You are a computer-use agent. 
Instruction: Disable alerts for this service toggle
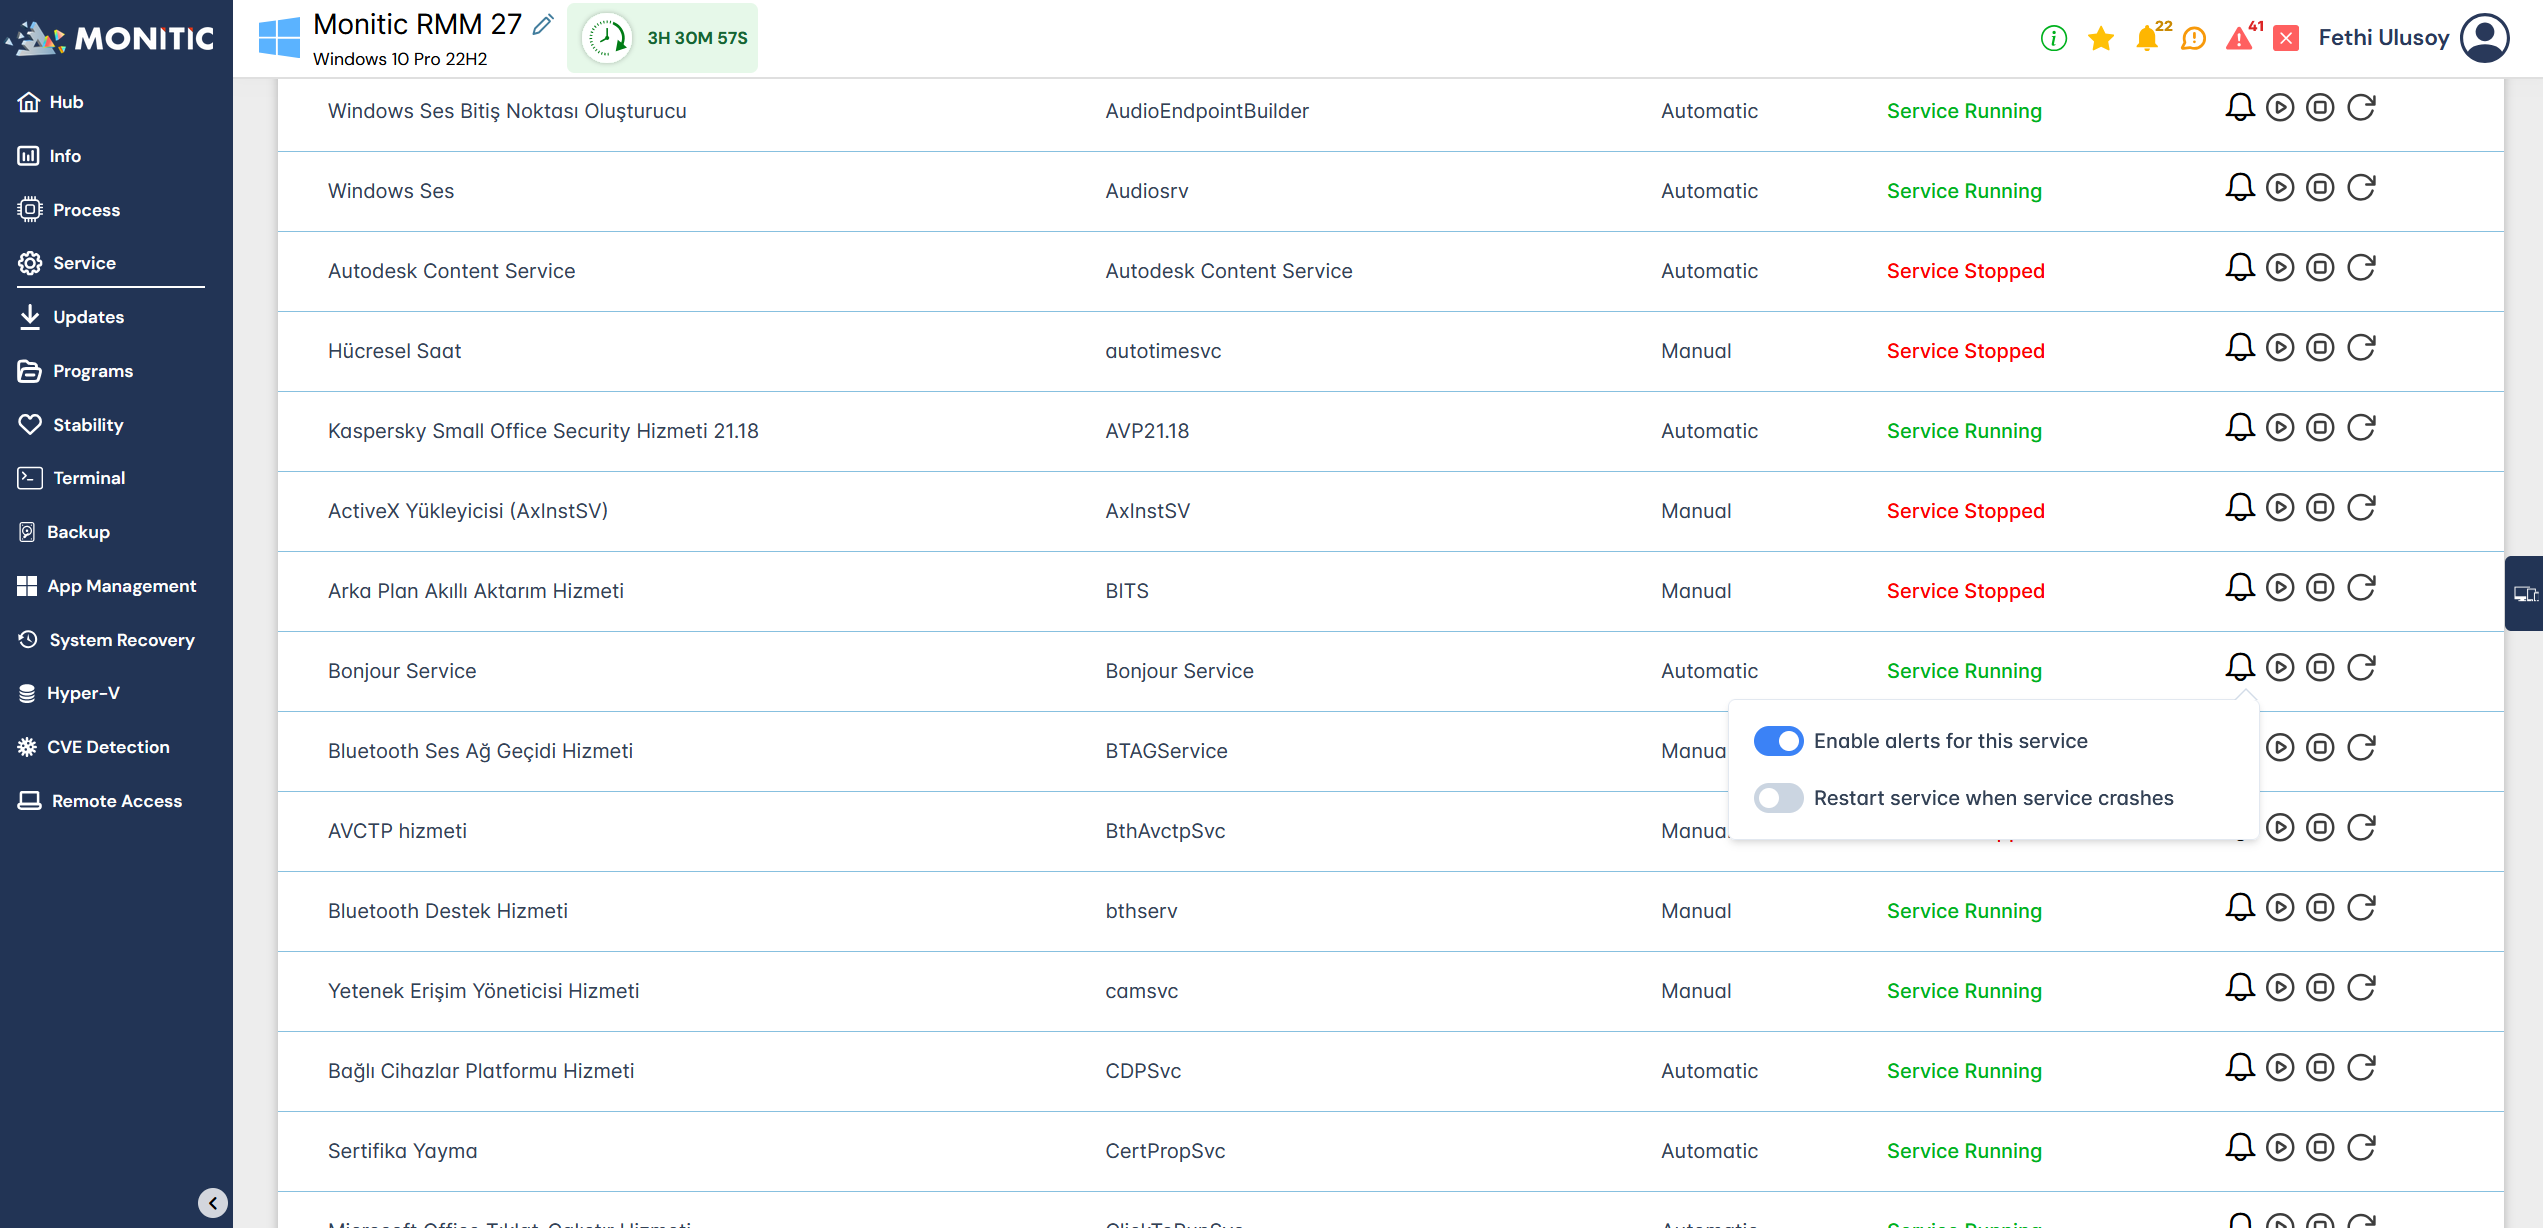(1778, 741)
